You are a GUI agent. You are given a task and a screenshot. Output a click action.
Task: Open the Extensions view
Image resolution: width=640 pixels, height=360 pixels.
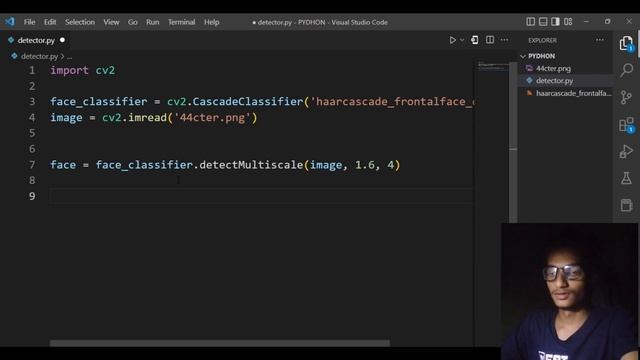(x=626, y=124)
